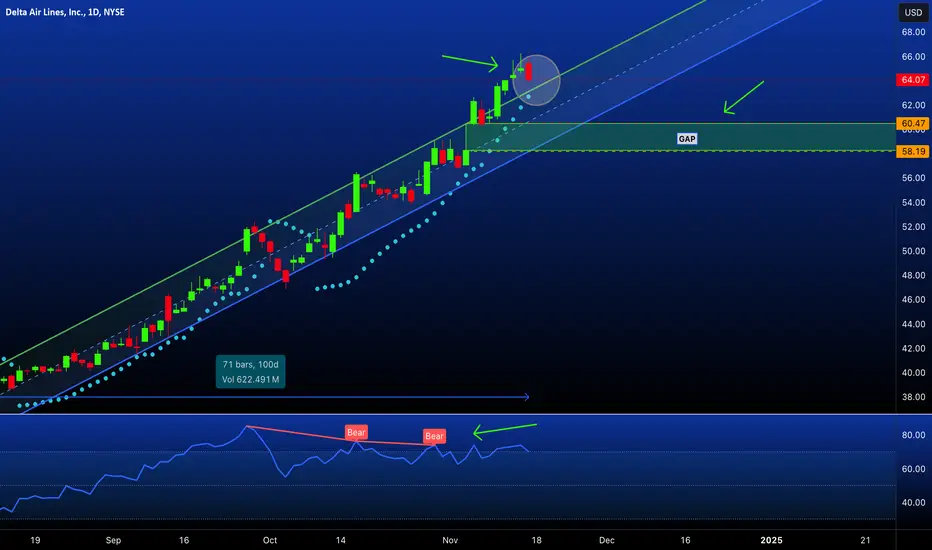Image resolution: width=932 pixels, height=550 pixels.
Task: Click the second Bear divergence label on RSI
Action: pyautogui.click(x=434, y=436)
